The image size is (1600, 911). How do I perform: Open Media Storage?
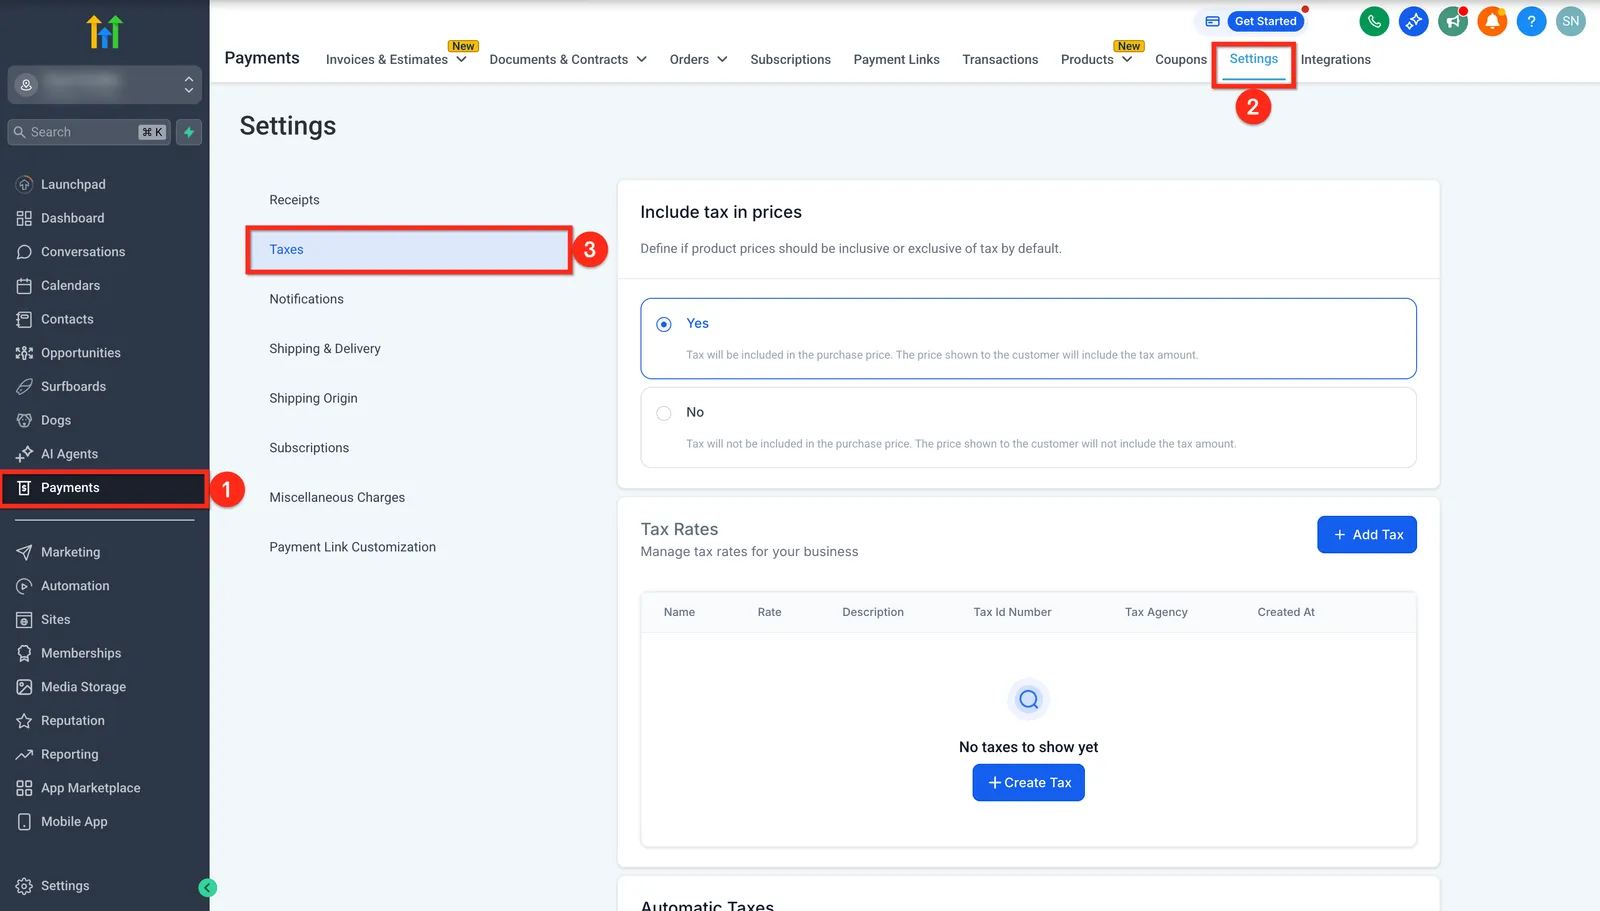(83, 687)
